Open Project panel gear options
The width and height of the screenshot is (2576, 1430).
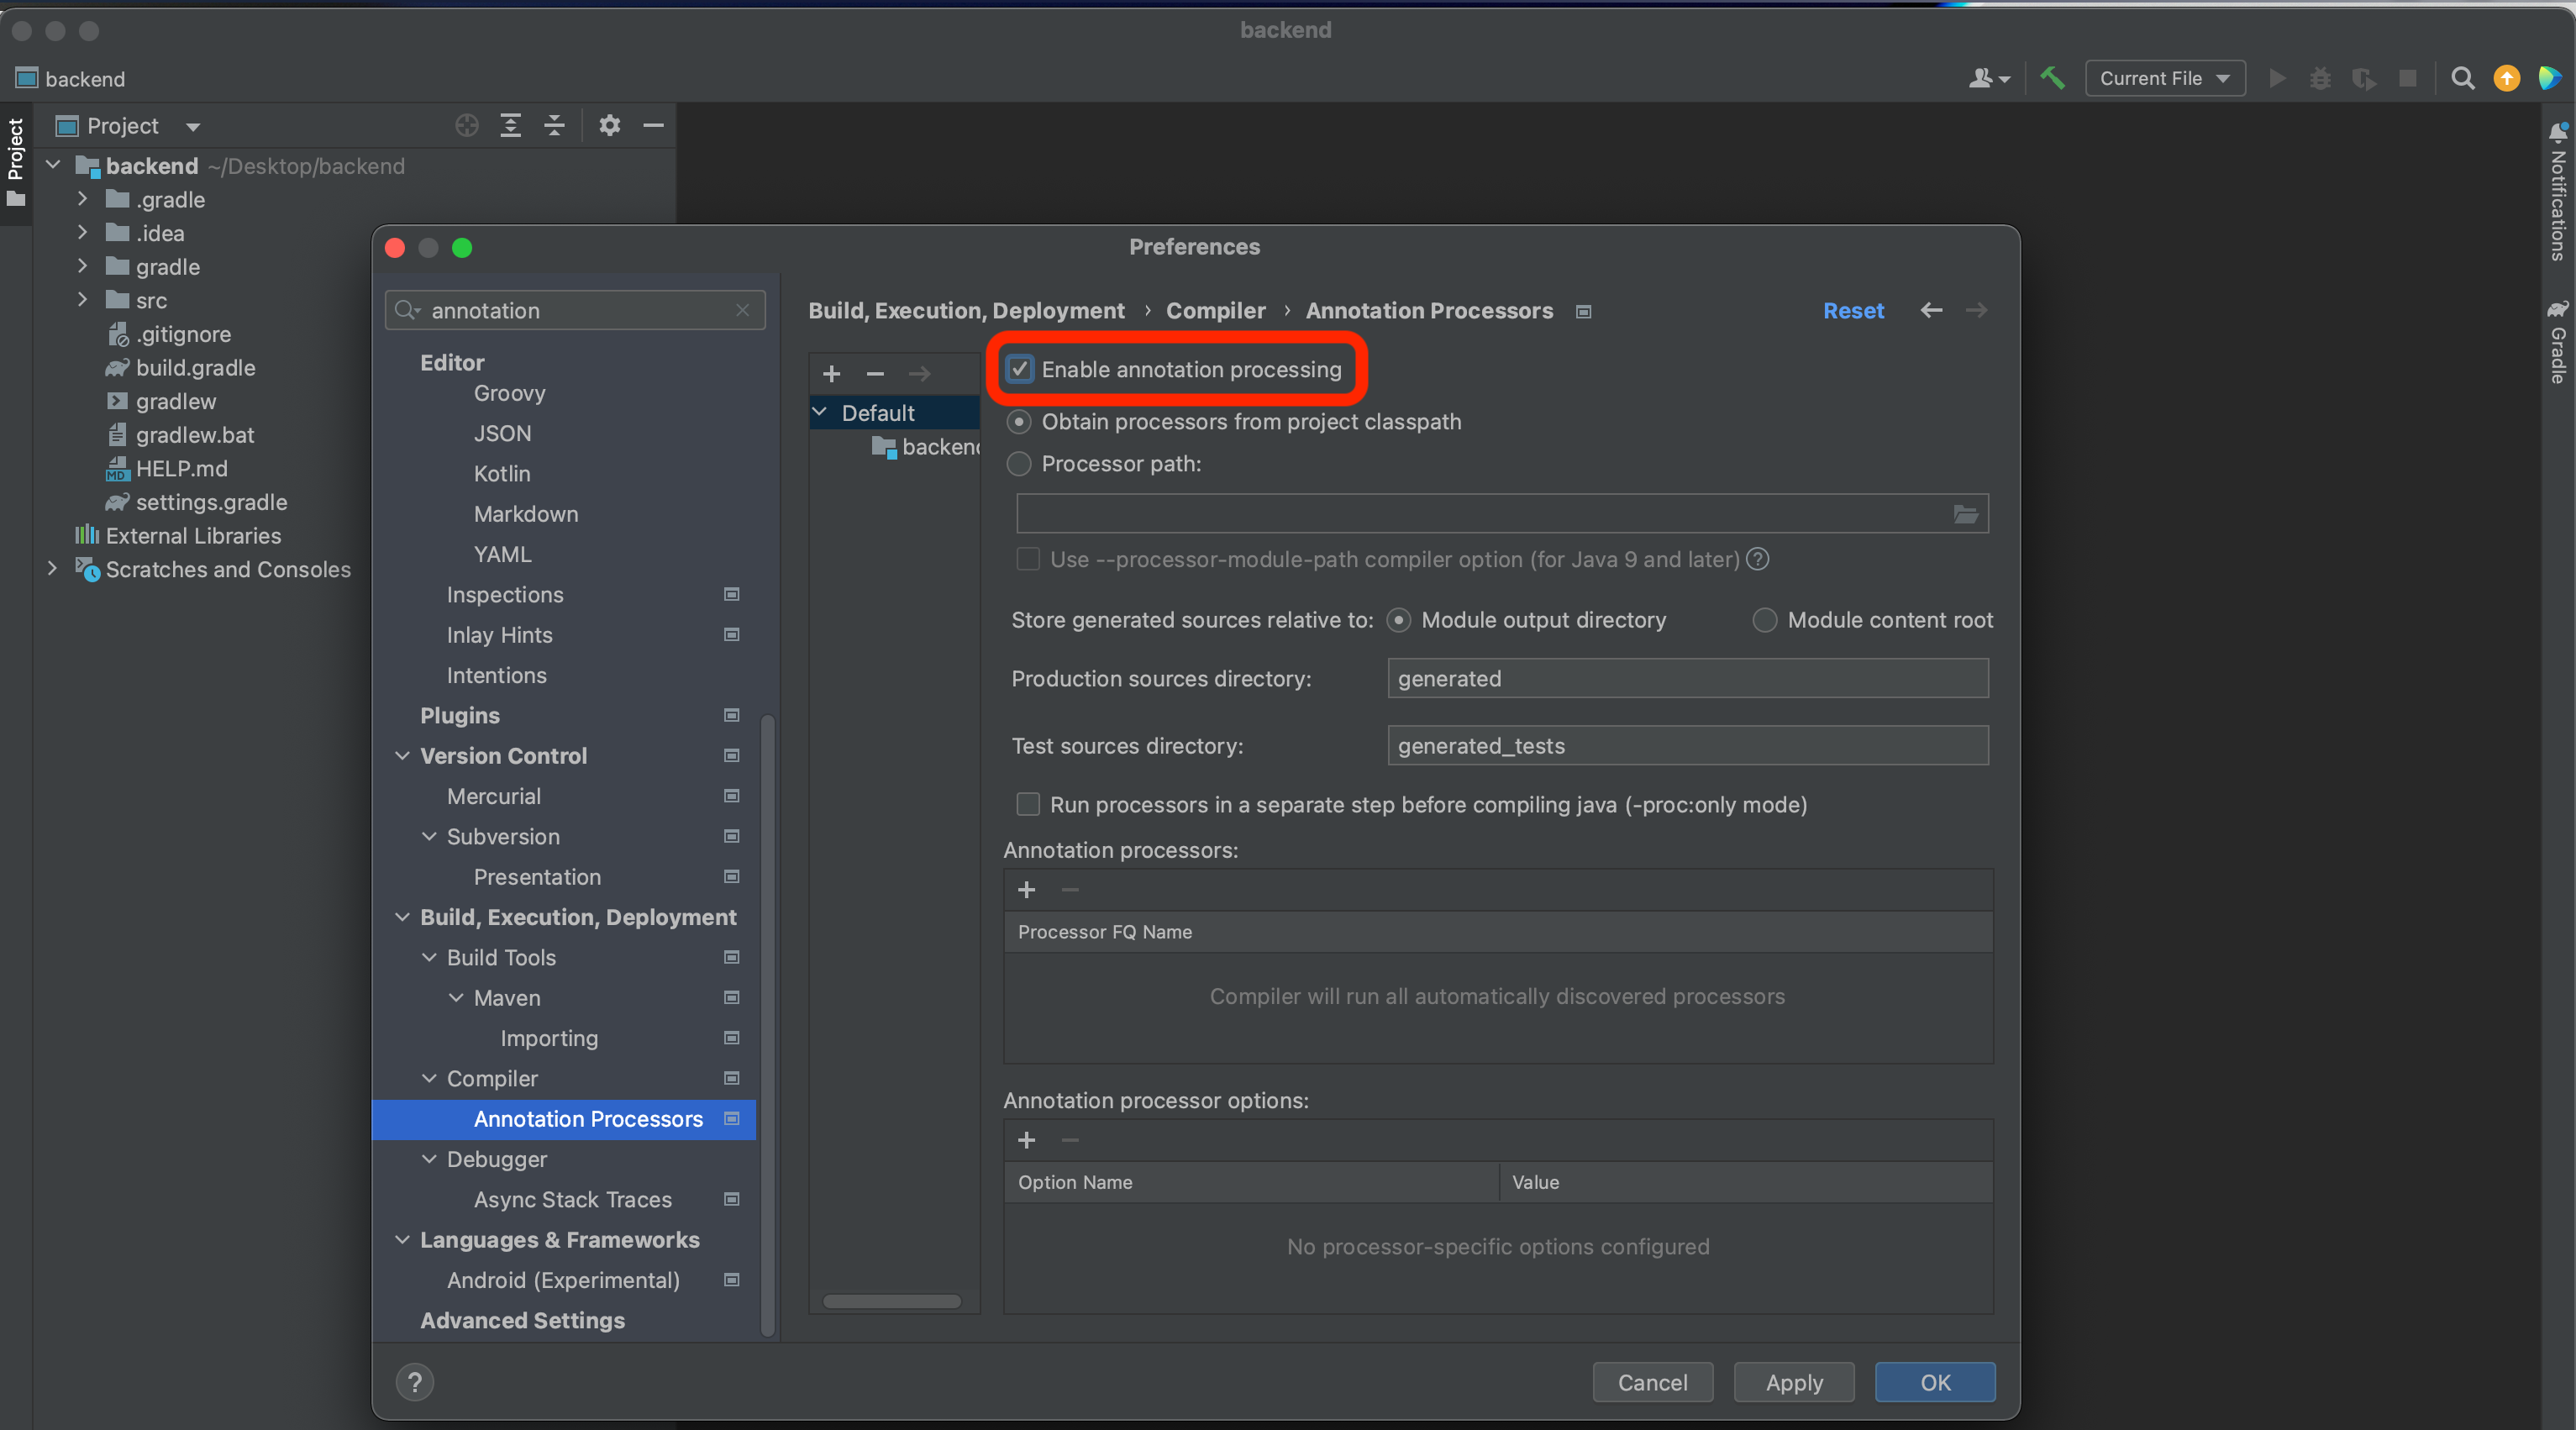609,125
